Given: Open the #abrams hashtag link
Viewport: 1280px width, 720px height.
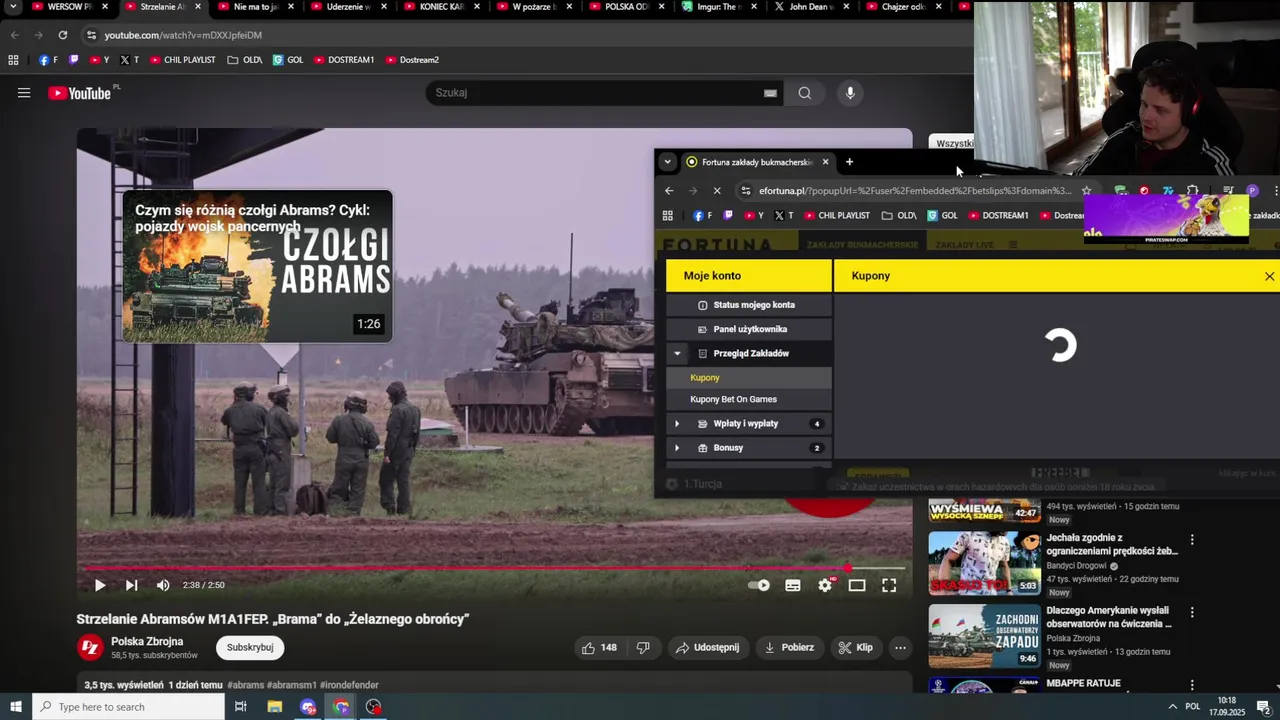Looking at the screenshot, I should (x=246, y=685).
